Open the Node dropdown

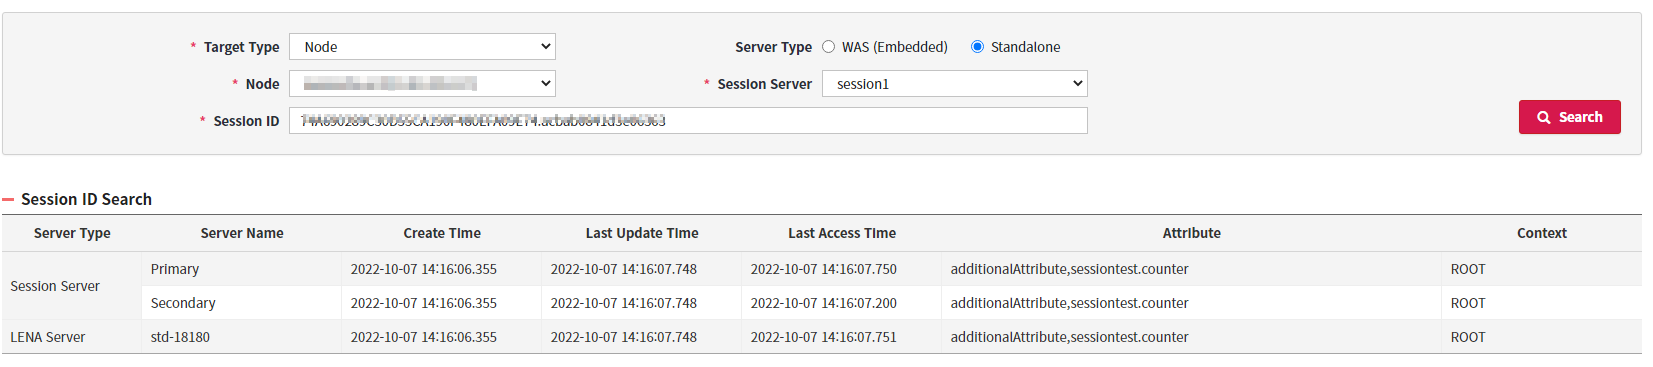pos(422,84)
